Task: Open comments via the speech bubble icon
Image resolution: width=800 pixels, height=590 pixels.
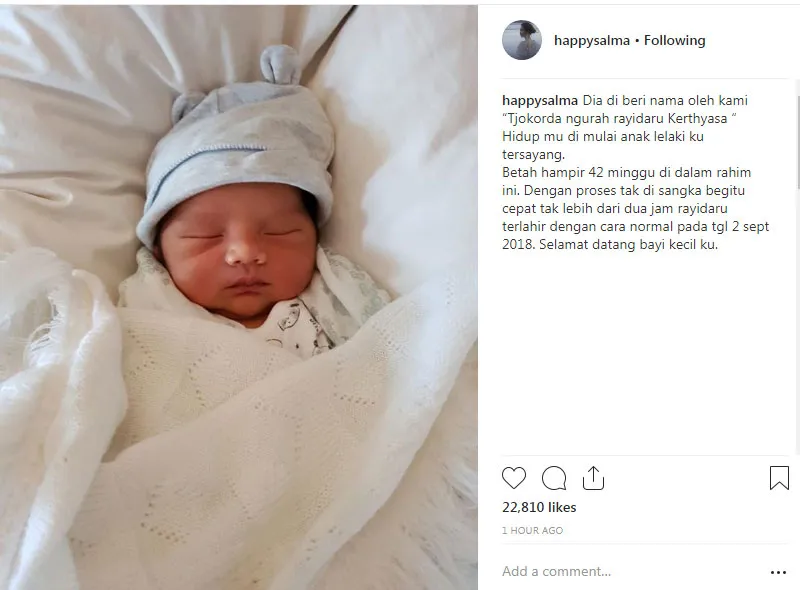Action: [x=554, y=478]
